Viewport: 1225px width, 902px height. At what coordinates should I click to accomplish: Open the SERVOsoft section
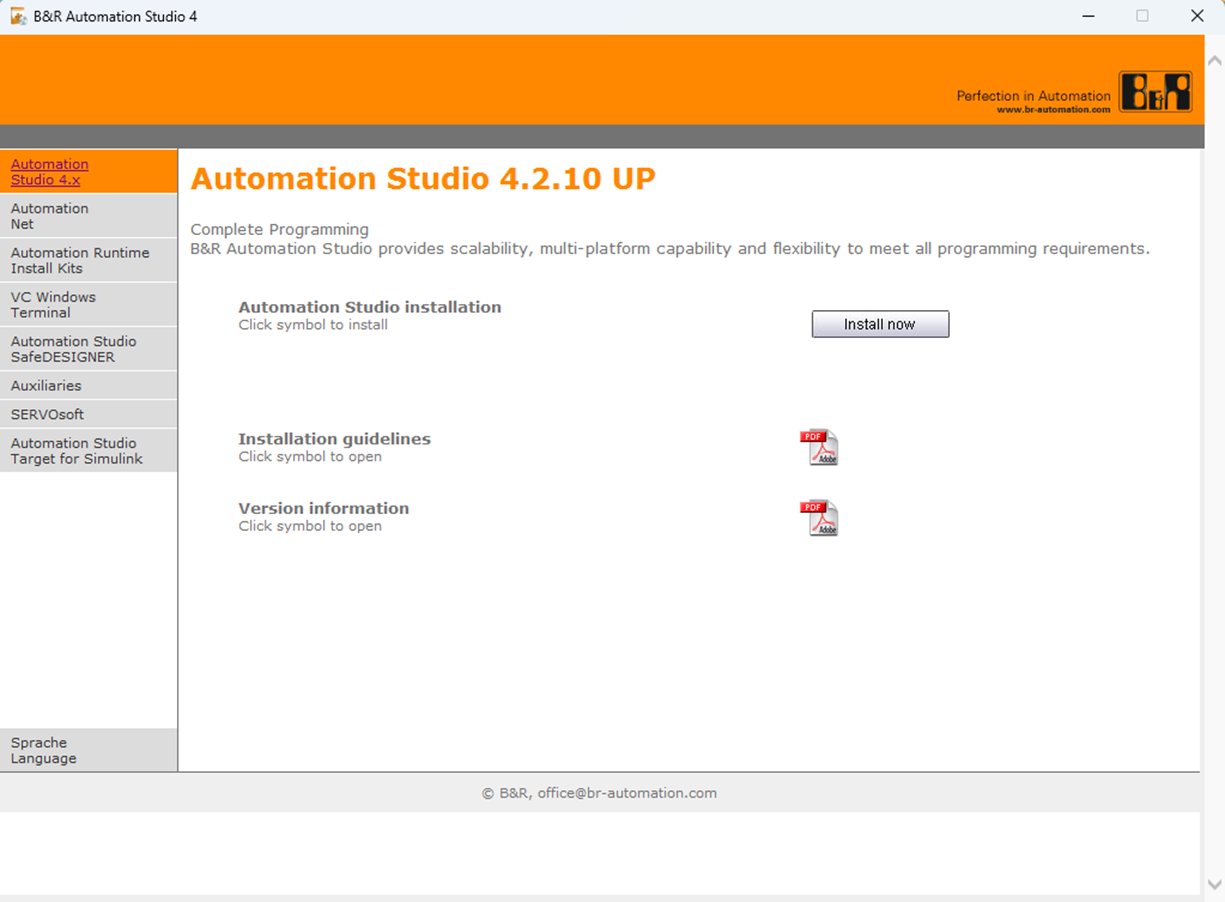[46, 414]
